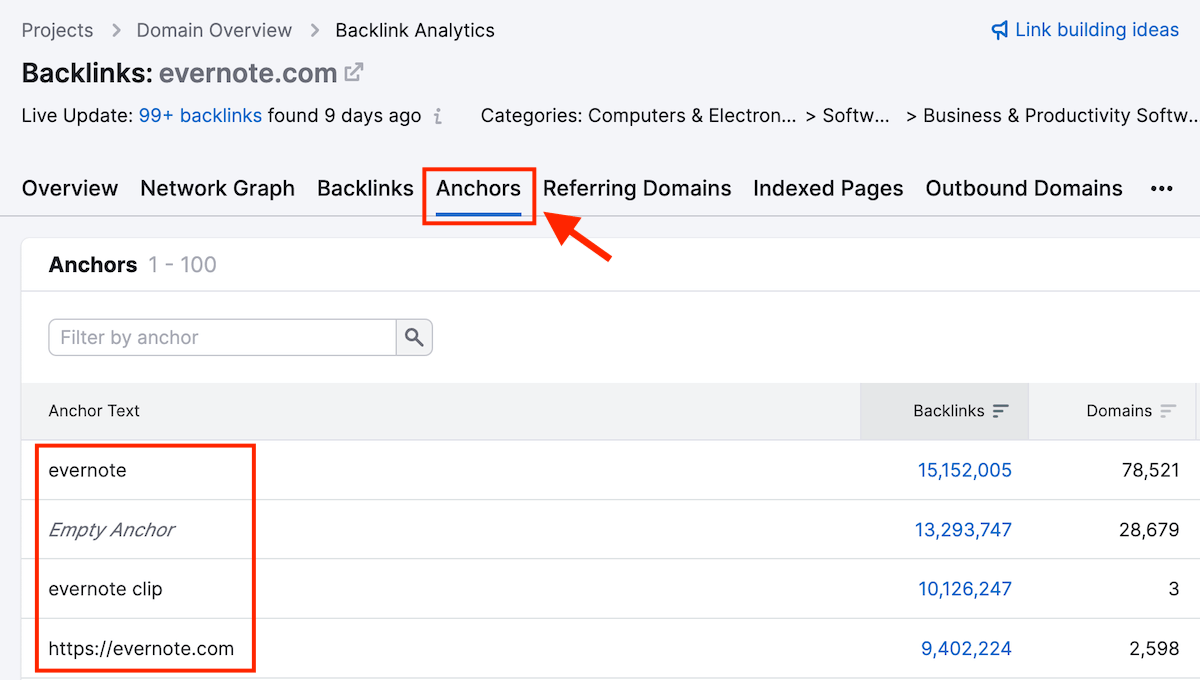Click the megaphone icon for link building
This screenshot has width=1200, height=680.
pyautogui.click(x=999, y=30)
